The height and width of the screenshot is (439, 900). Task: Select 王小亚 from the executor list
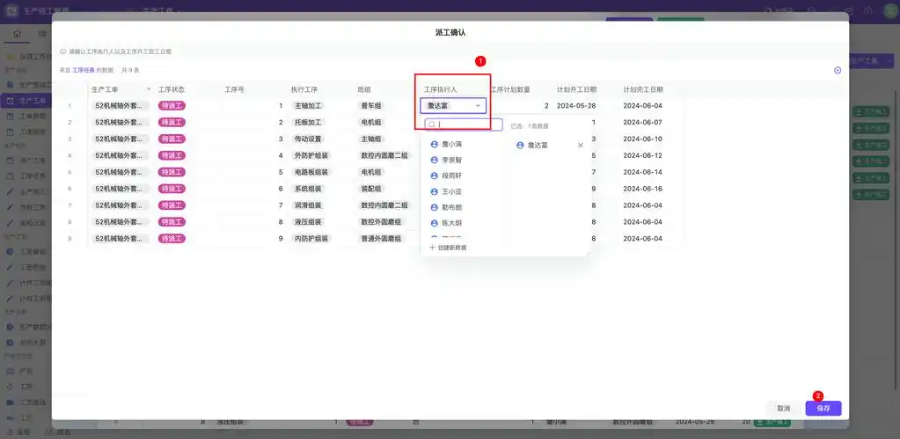(452, 192)
